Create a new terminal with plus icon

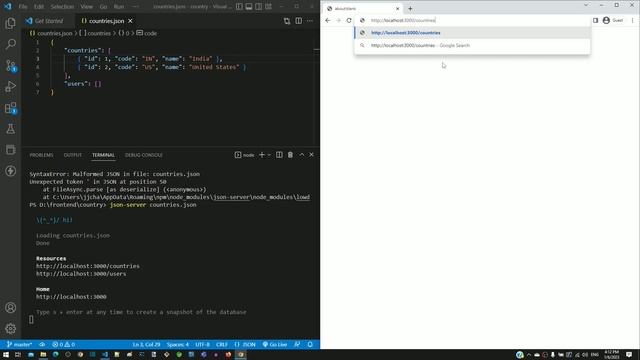coord(262,155)
